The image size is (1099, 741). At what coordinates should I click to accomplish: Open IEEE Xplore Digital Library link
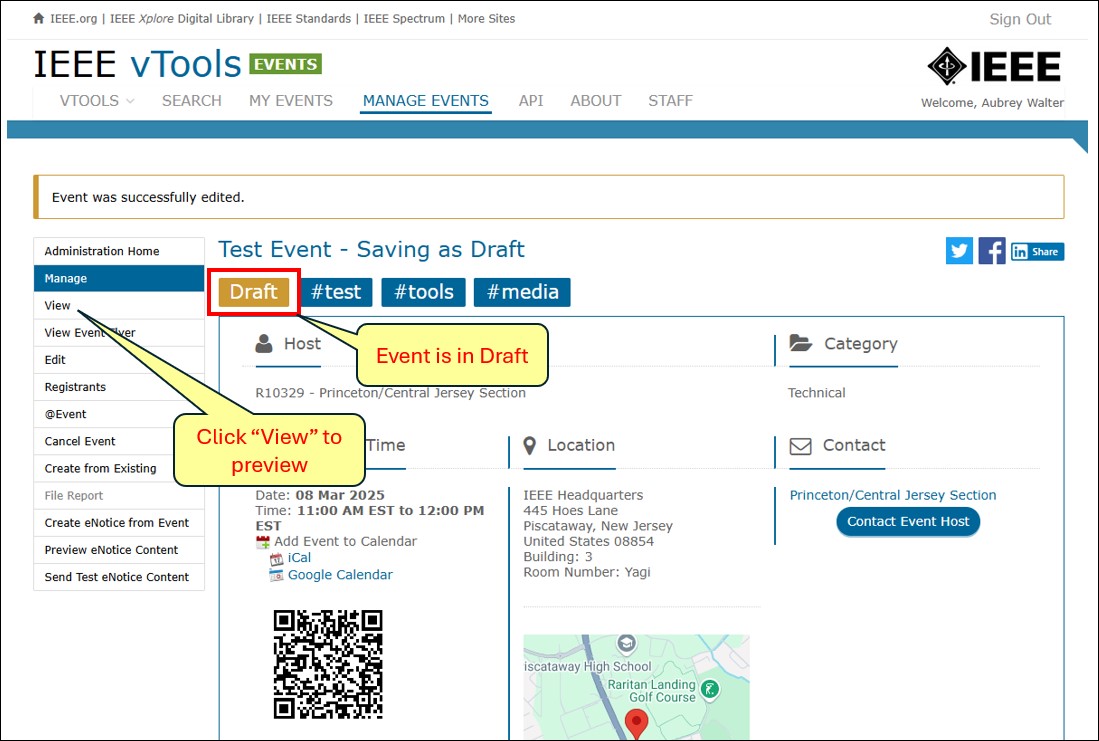tap(182, 19)
